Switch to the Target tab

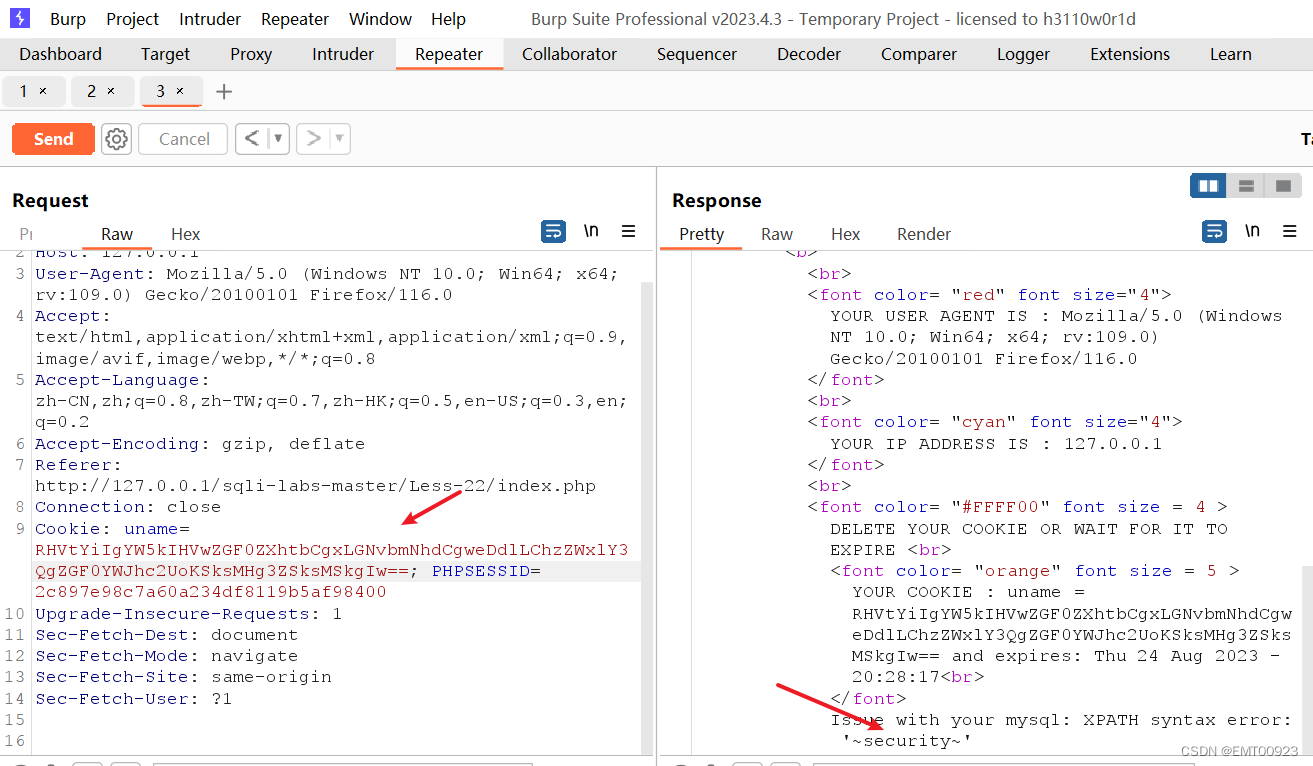(x=165, y=54)
